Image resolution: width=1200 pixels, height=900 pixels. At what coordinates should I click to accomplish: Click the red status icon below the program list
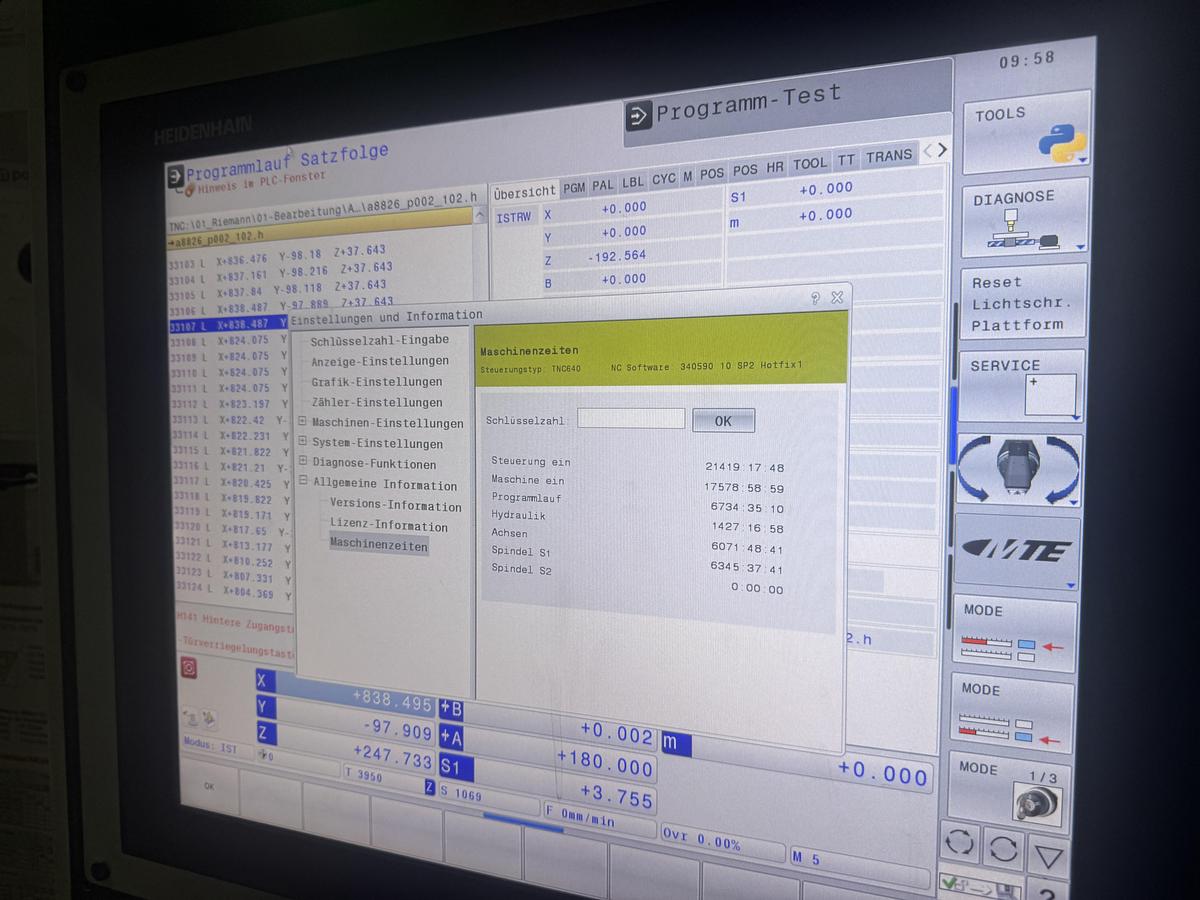click(187, 667)
